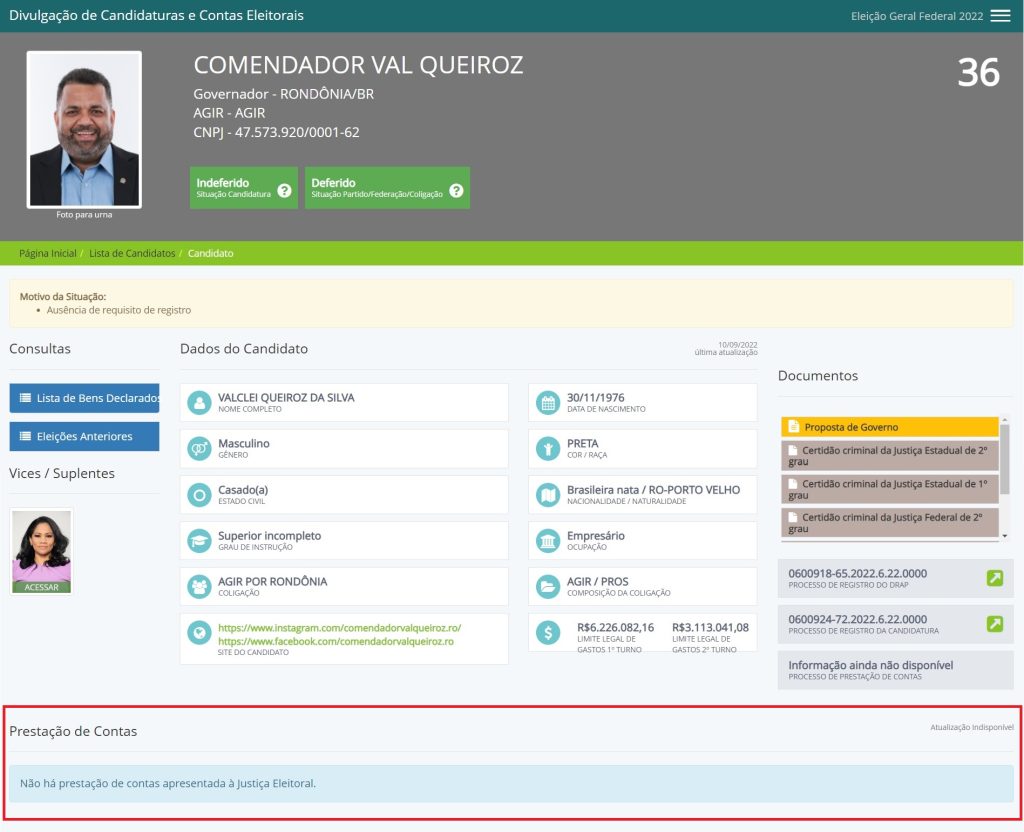Open Proposta de Governo document

click(889, 427)
